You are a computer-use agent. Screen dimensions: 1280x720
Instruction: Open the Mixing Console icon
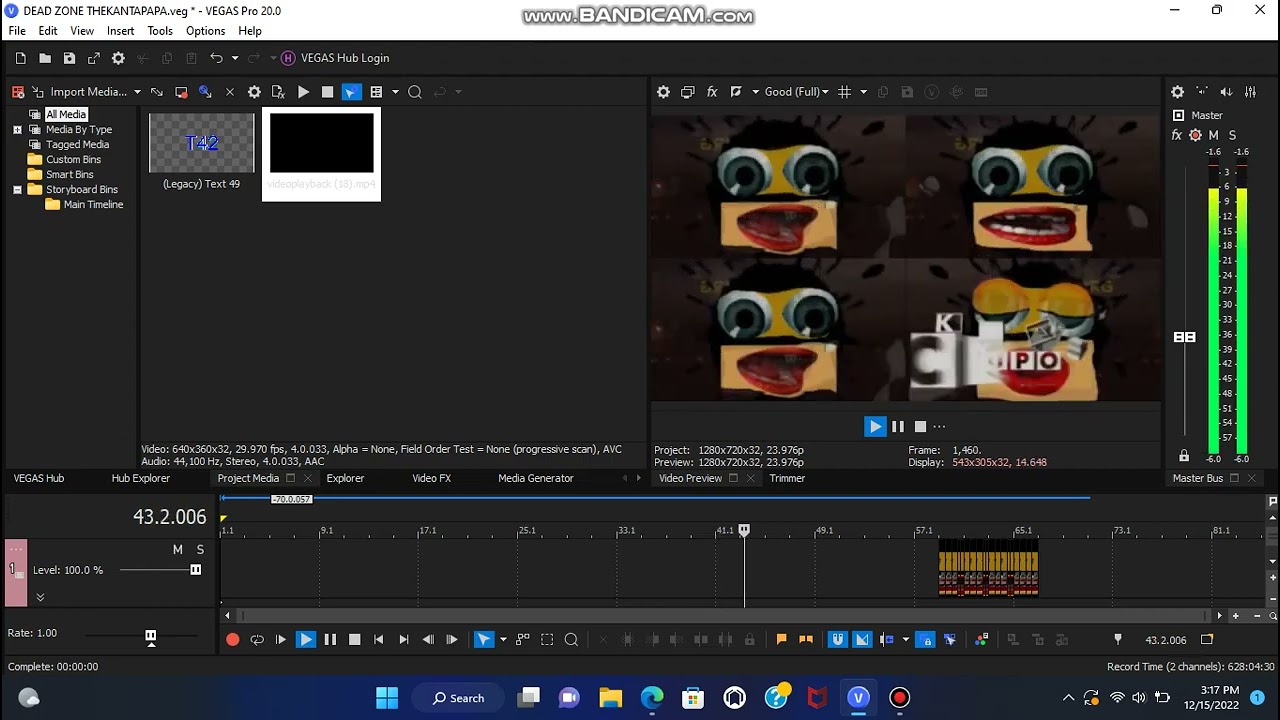pos(1250,92)
